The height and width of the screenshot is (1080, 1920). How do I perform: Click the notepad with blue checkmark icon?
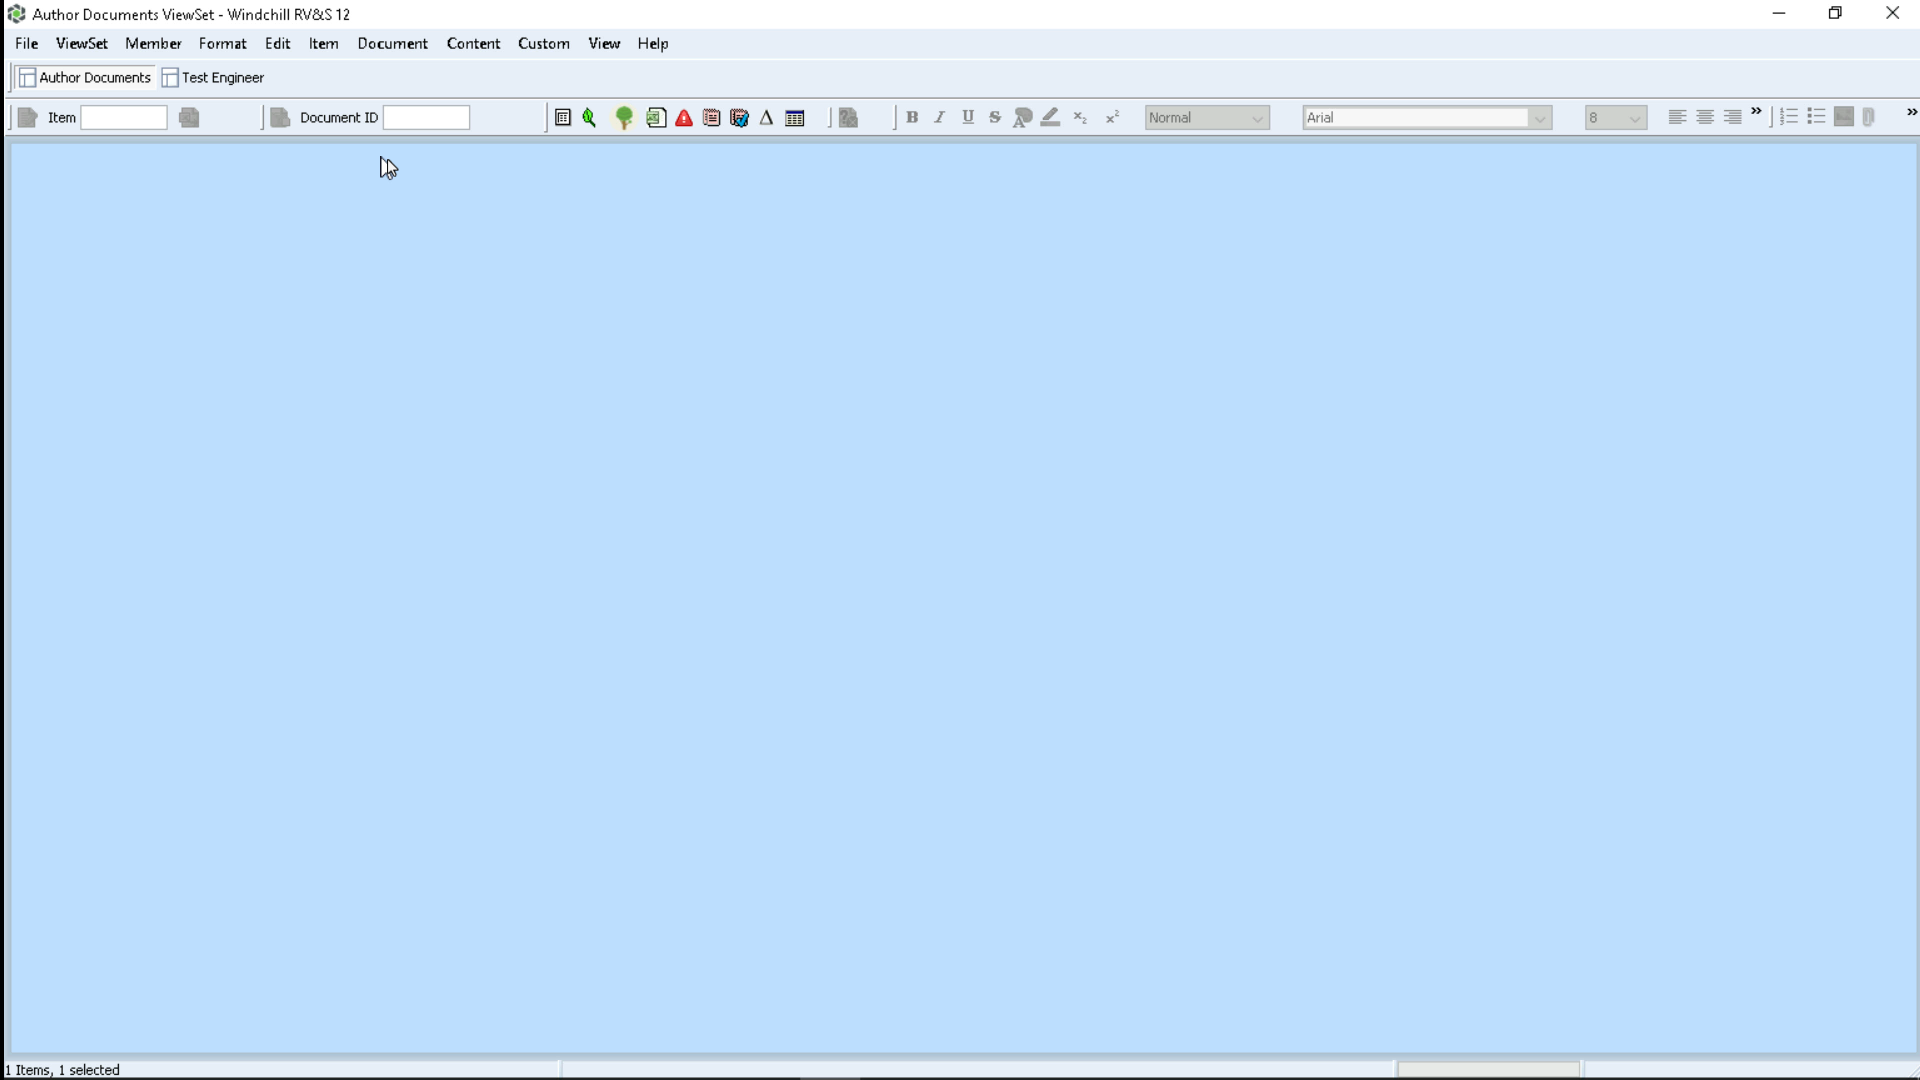click(739, 118)
